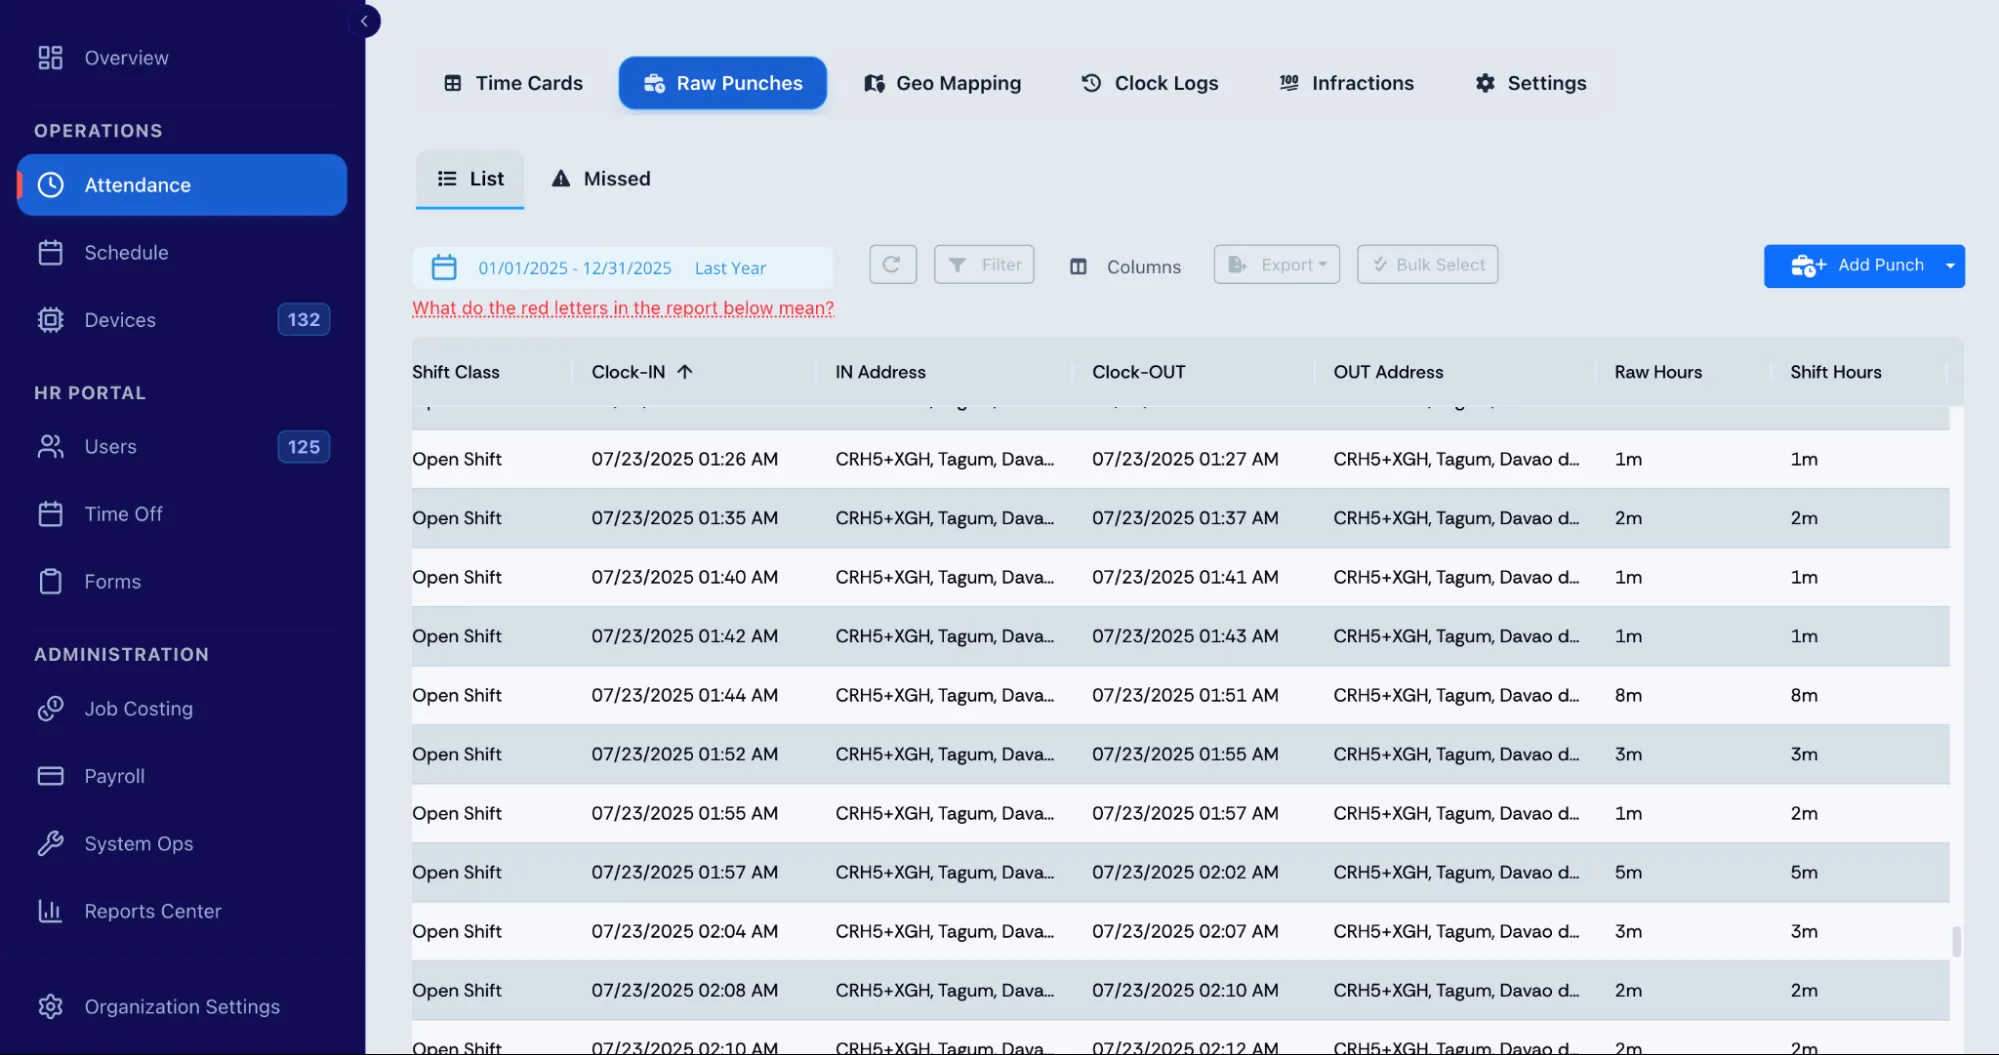Sort by Shift Hours column header
Screen dimensions: 1999x1055
(1835, 372)
